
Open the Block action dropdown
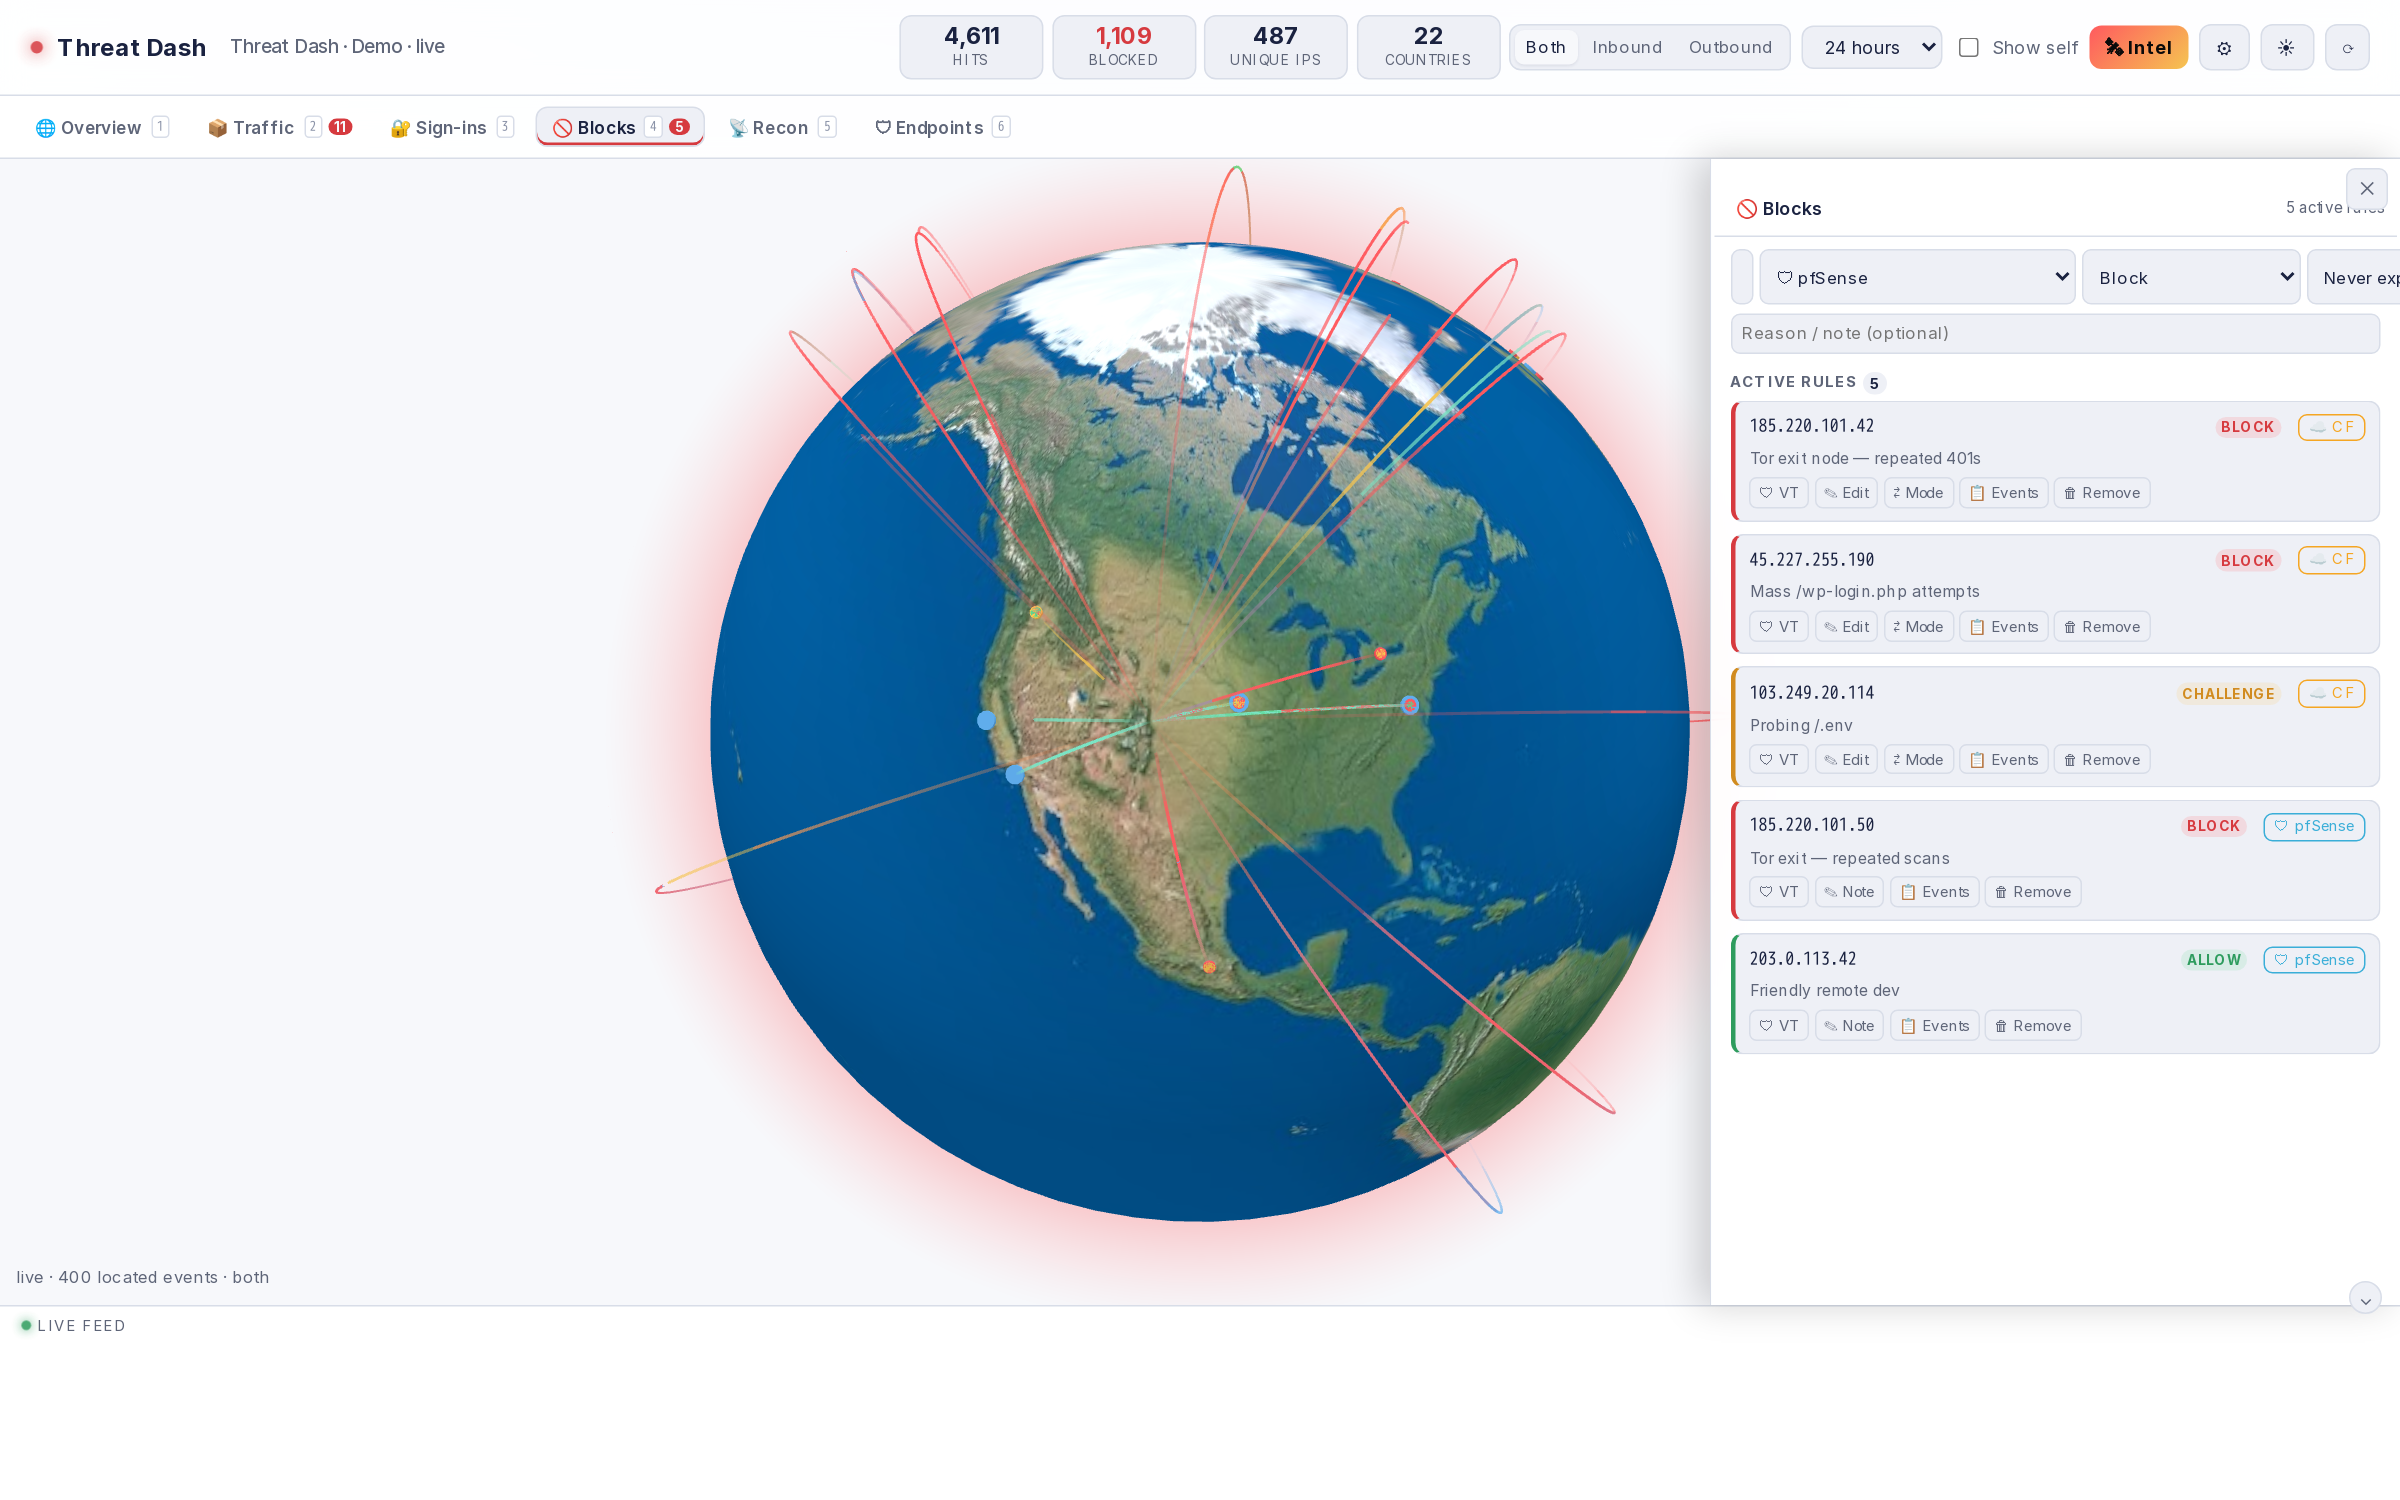(2191, 277)
